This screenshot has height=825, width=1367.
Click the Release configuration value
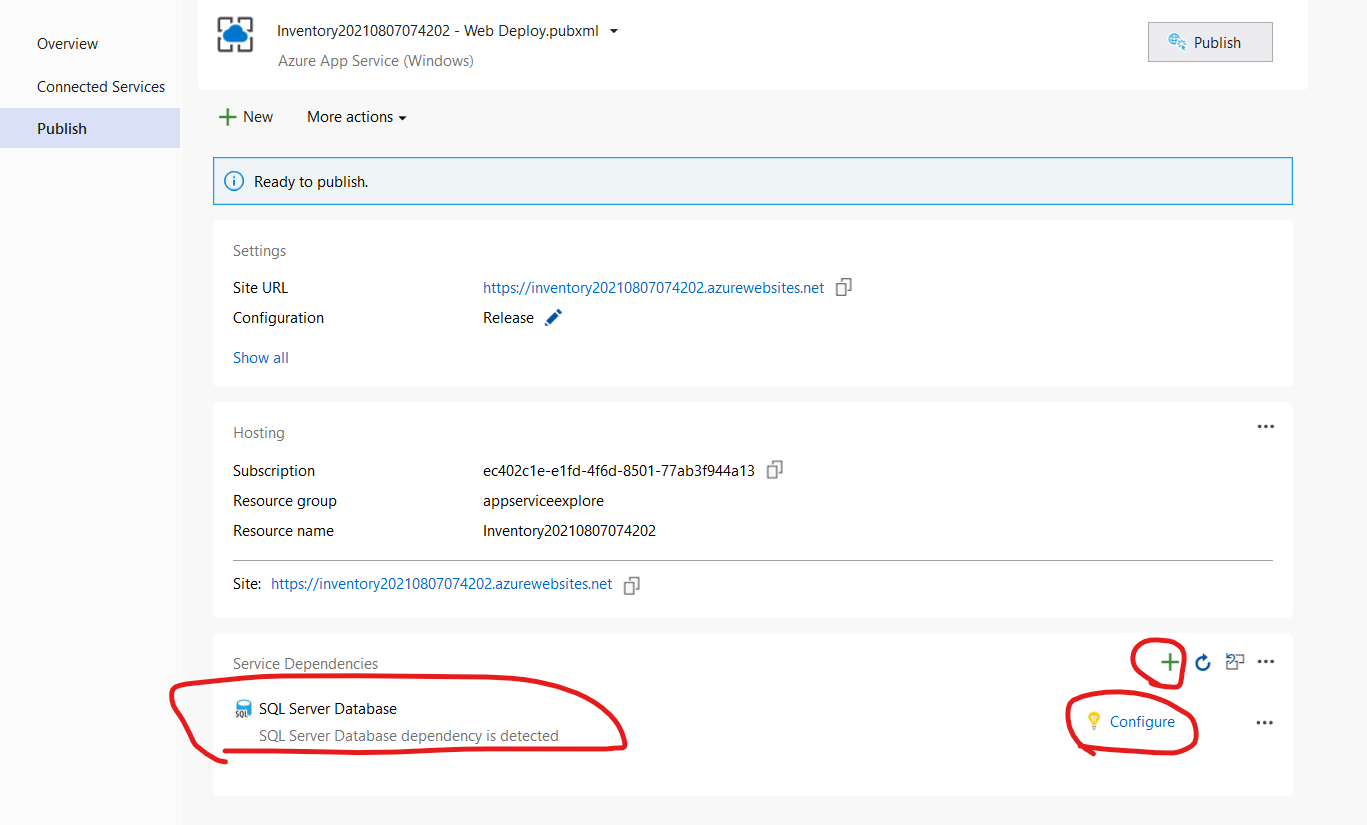508,318
